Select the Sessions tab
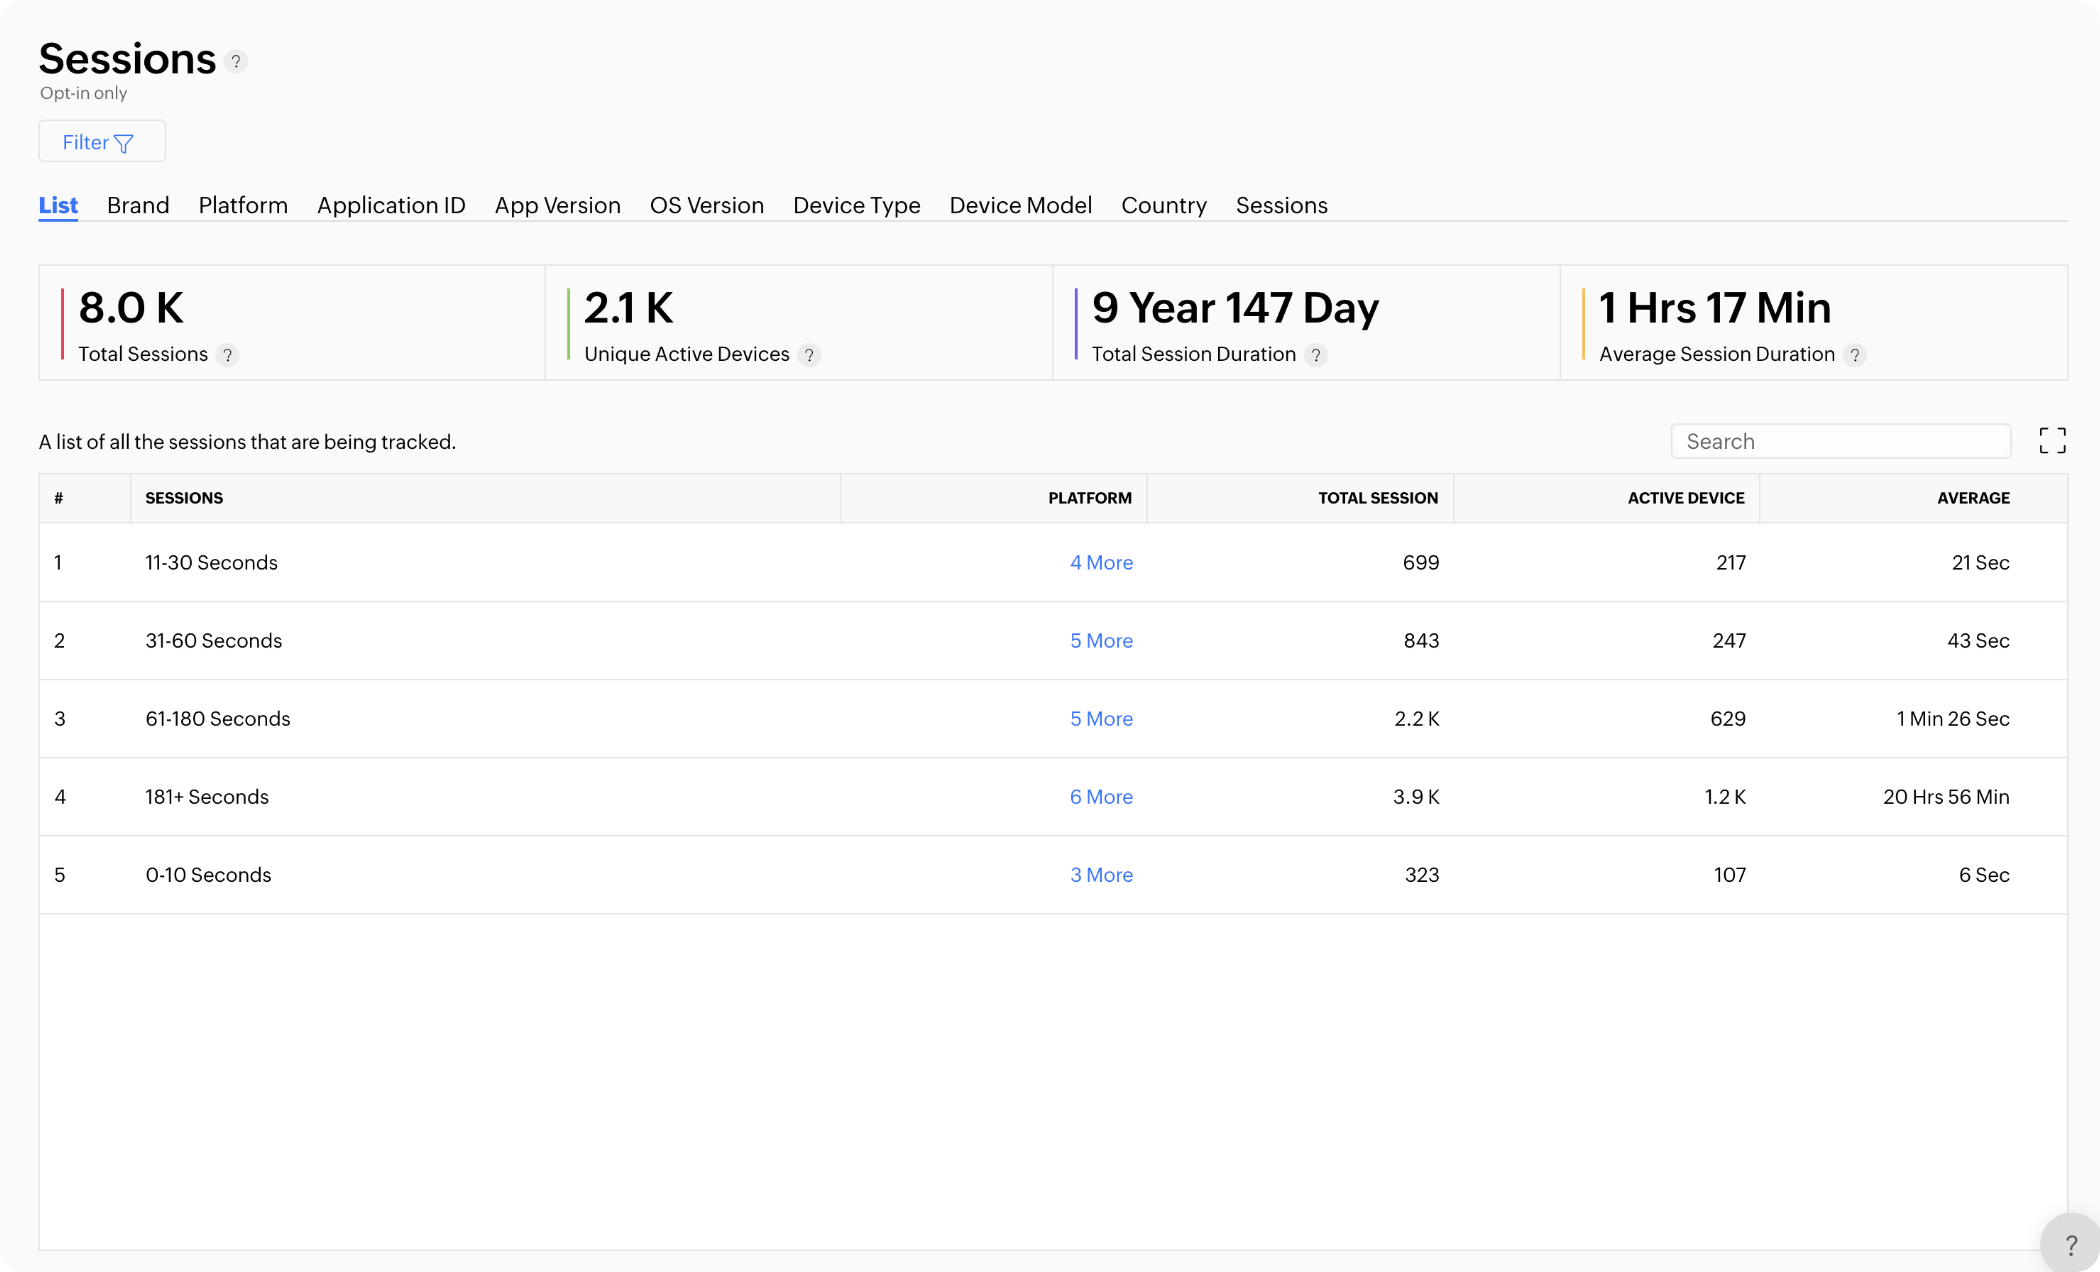Image resolution: width=2100 pixels, height=1272 pixels. (x=1281, y=206)
